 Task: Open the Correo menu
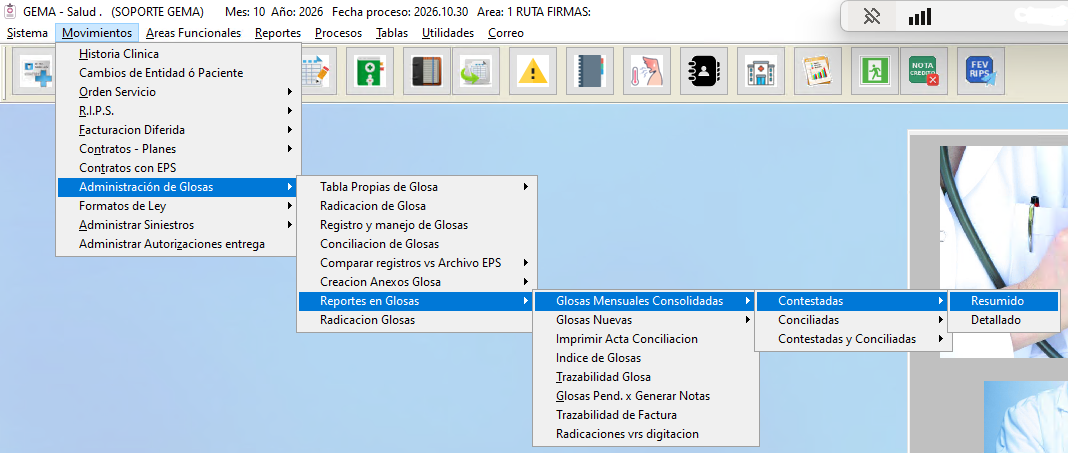point(506,33)
